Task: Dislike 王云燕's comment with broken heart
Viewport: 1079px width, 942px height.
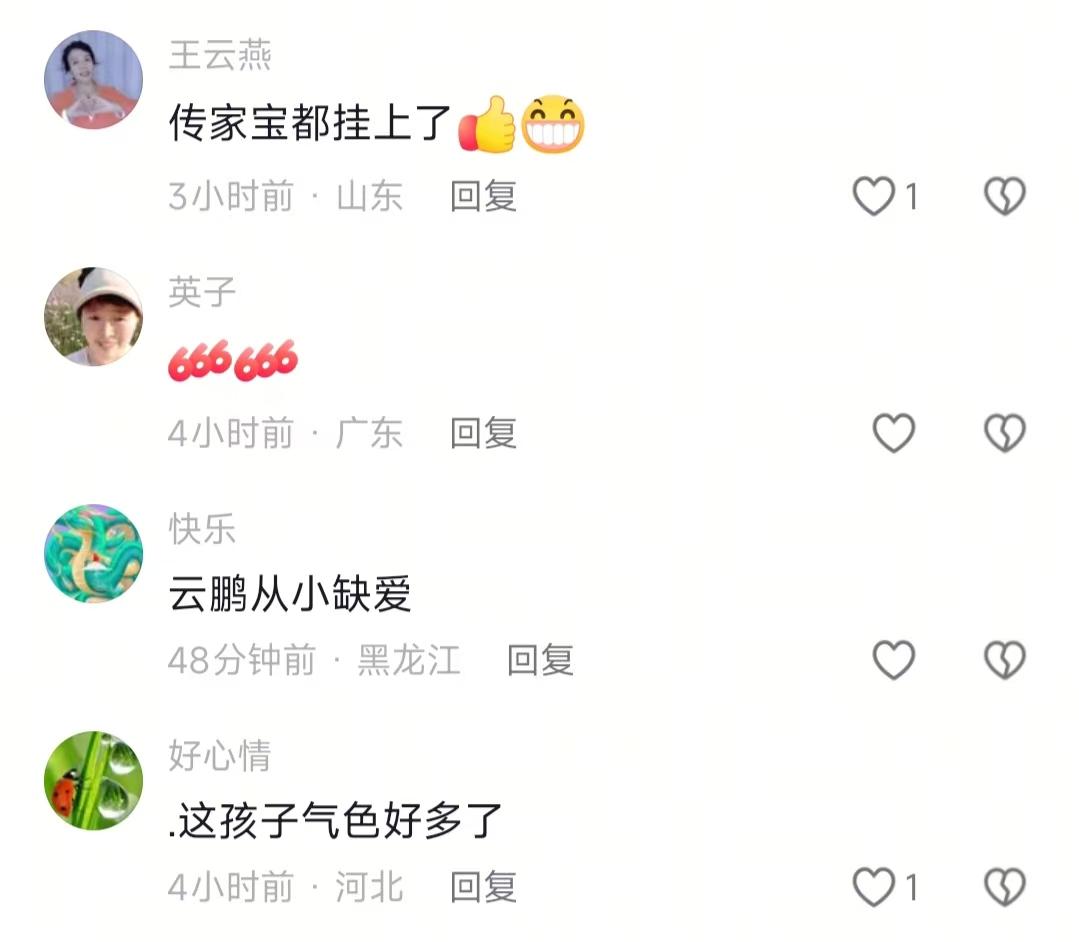Action: [1005, 196]
